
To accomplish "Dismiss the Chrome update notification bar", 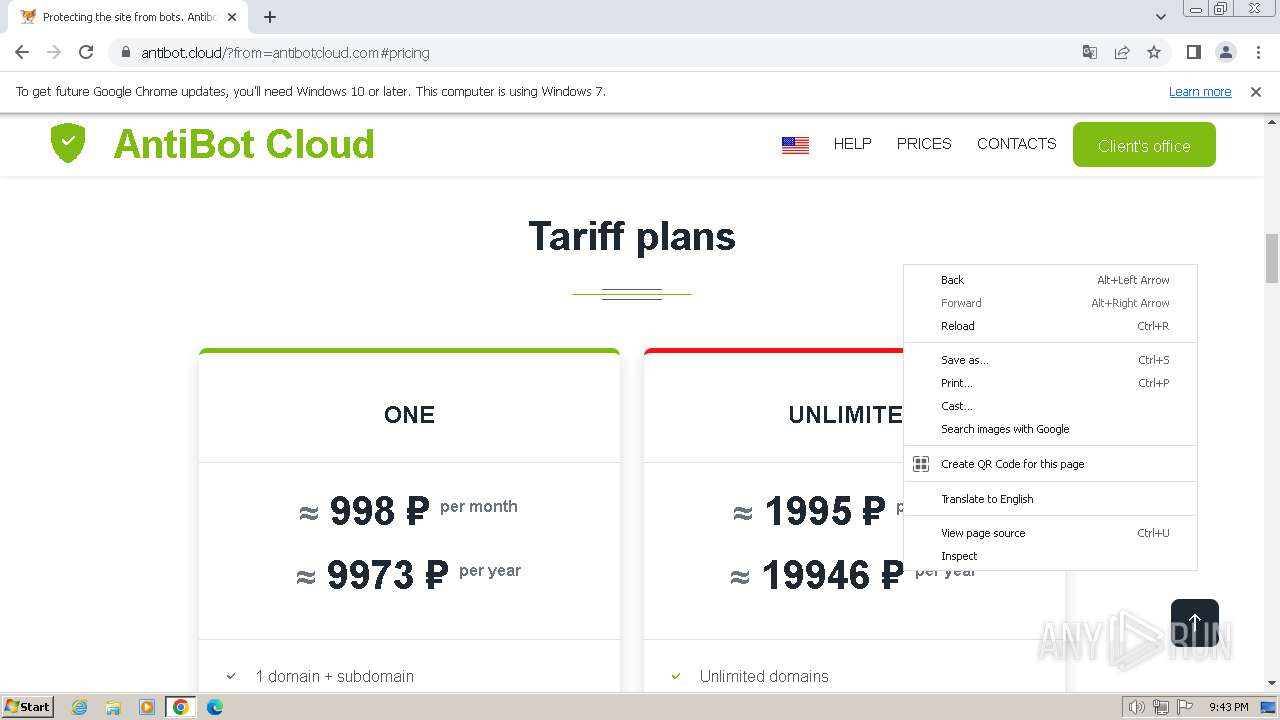I will point(1256,91).
